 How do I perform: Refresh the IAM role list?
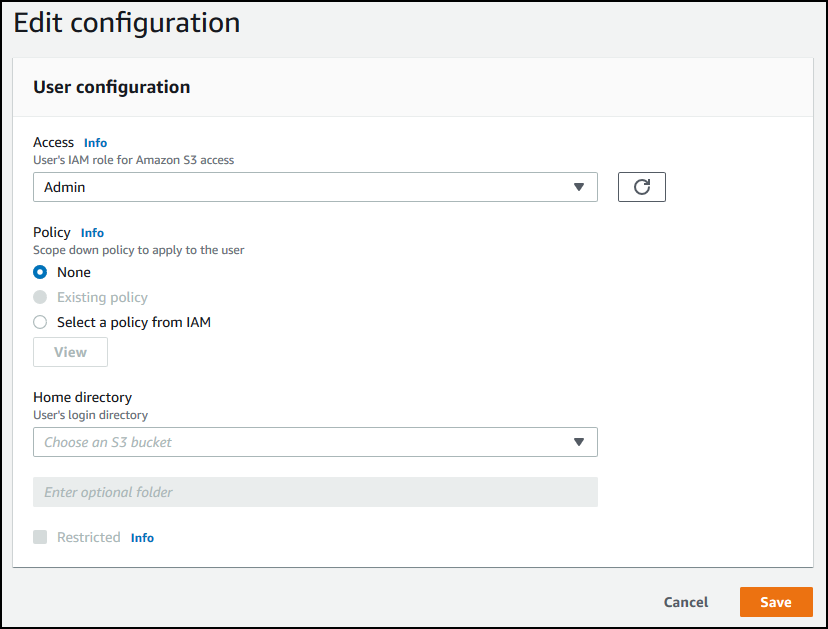641,186
